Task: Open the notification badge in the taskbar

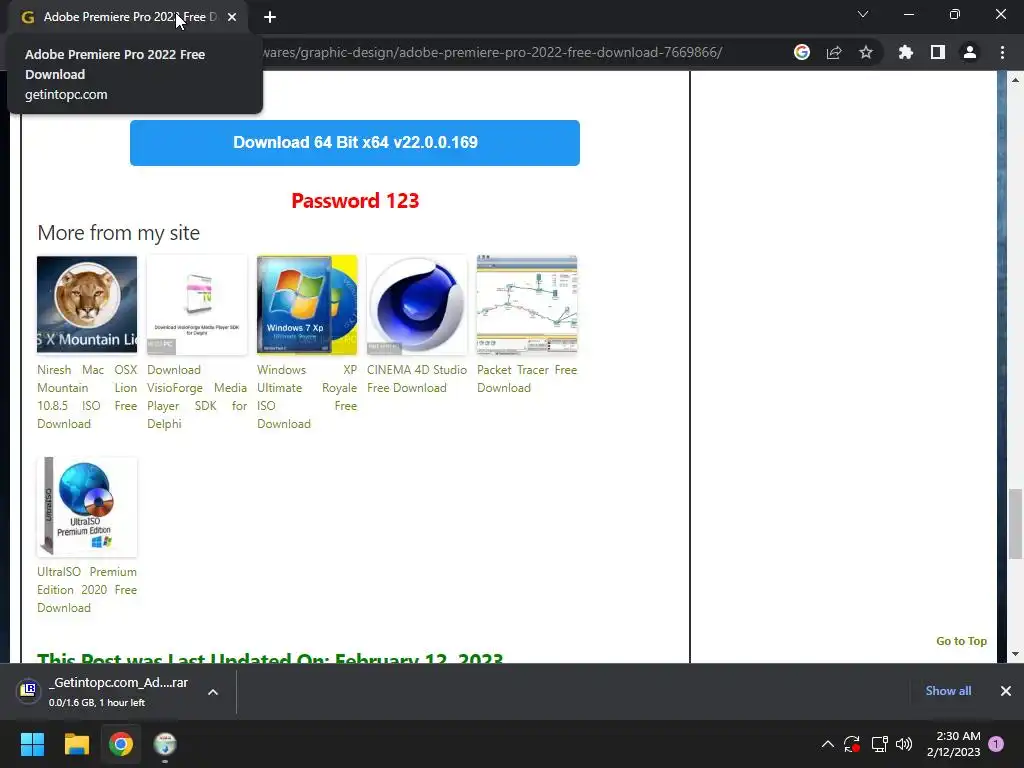Action: (996, 744)
